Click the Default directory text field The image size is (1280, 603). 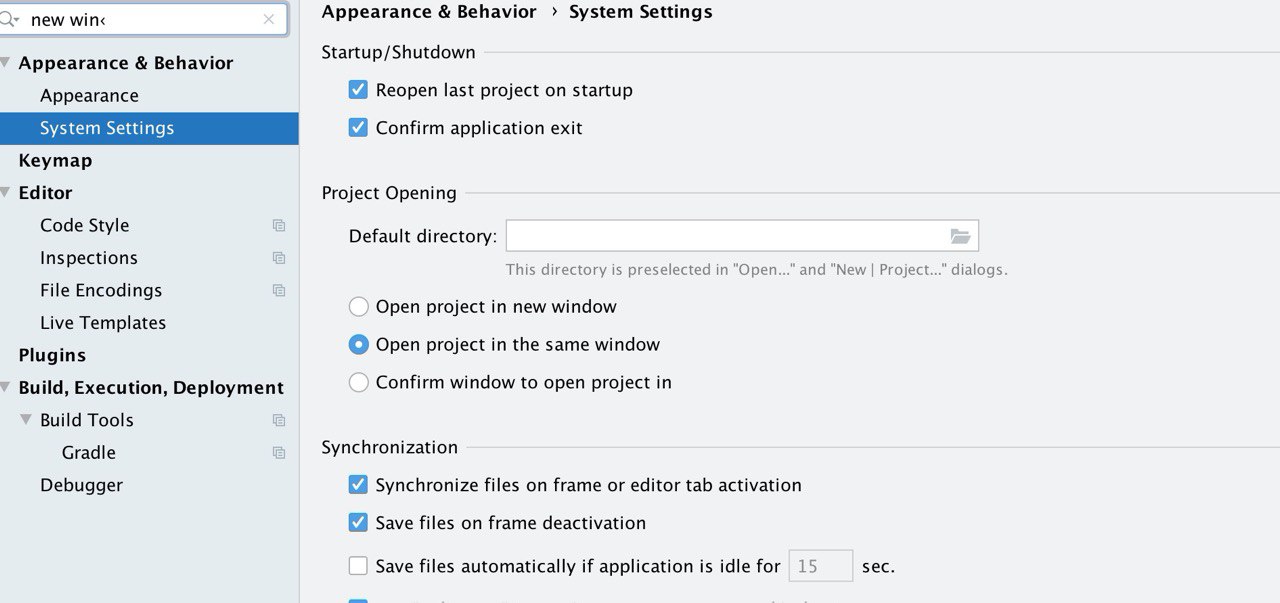tap(725, 236)
